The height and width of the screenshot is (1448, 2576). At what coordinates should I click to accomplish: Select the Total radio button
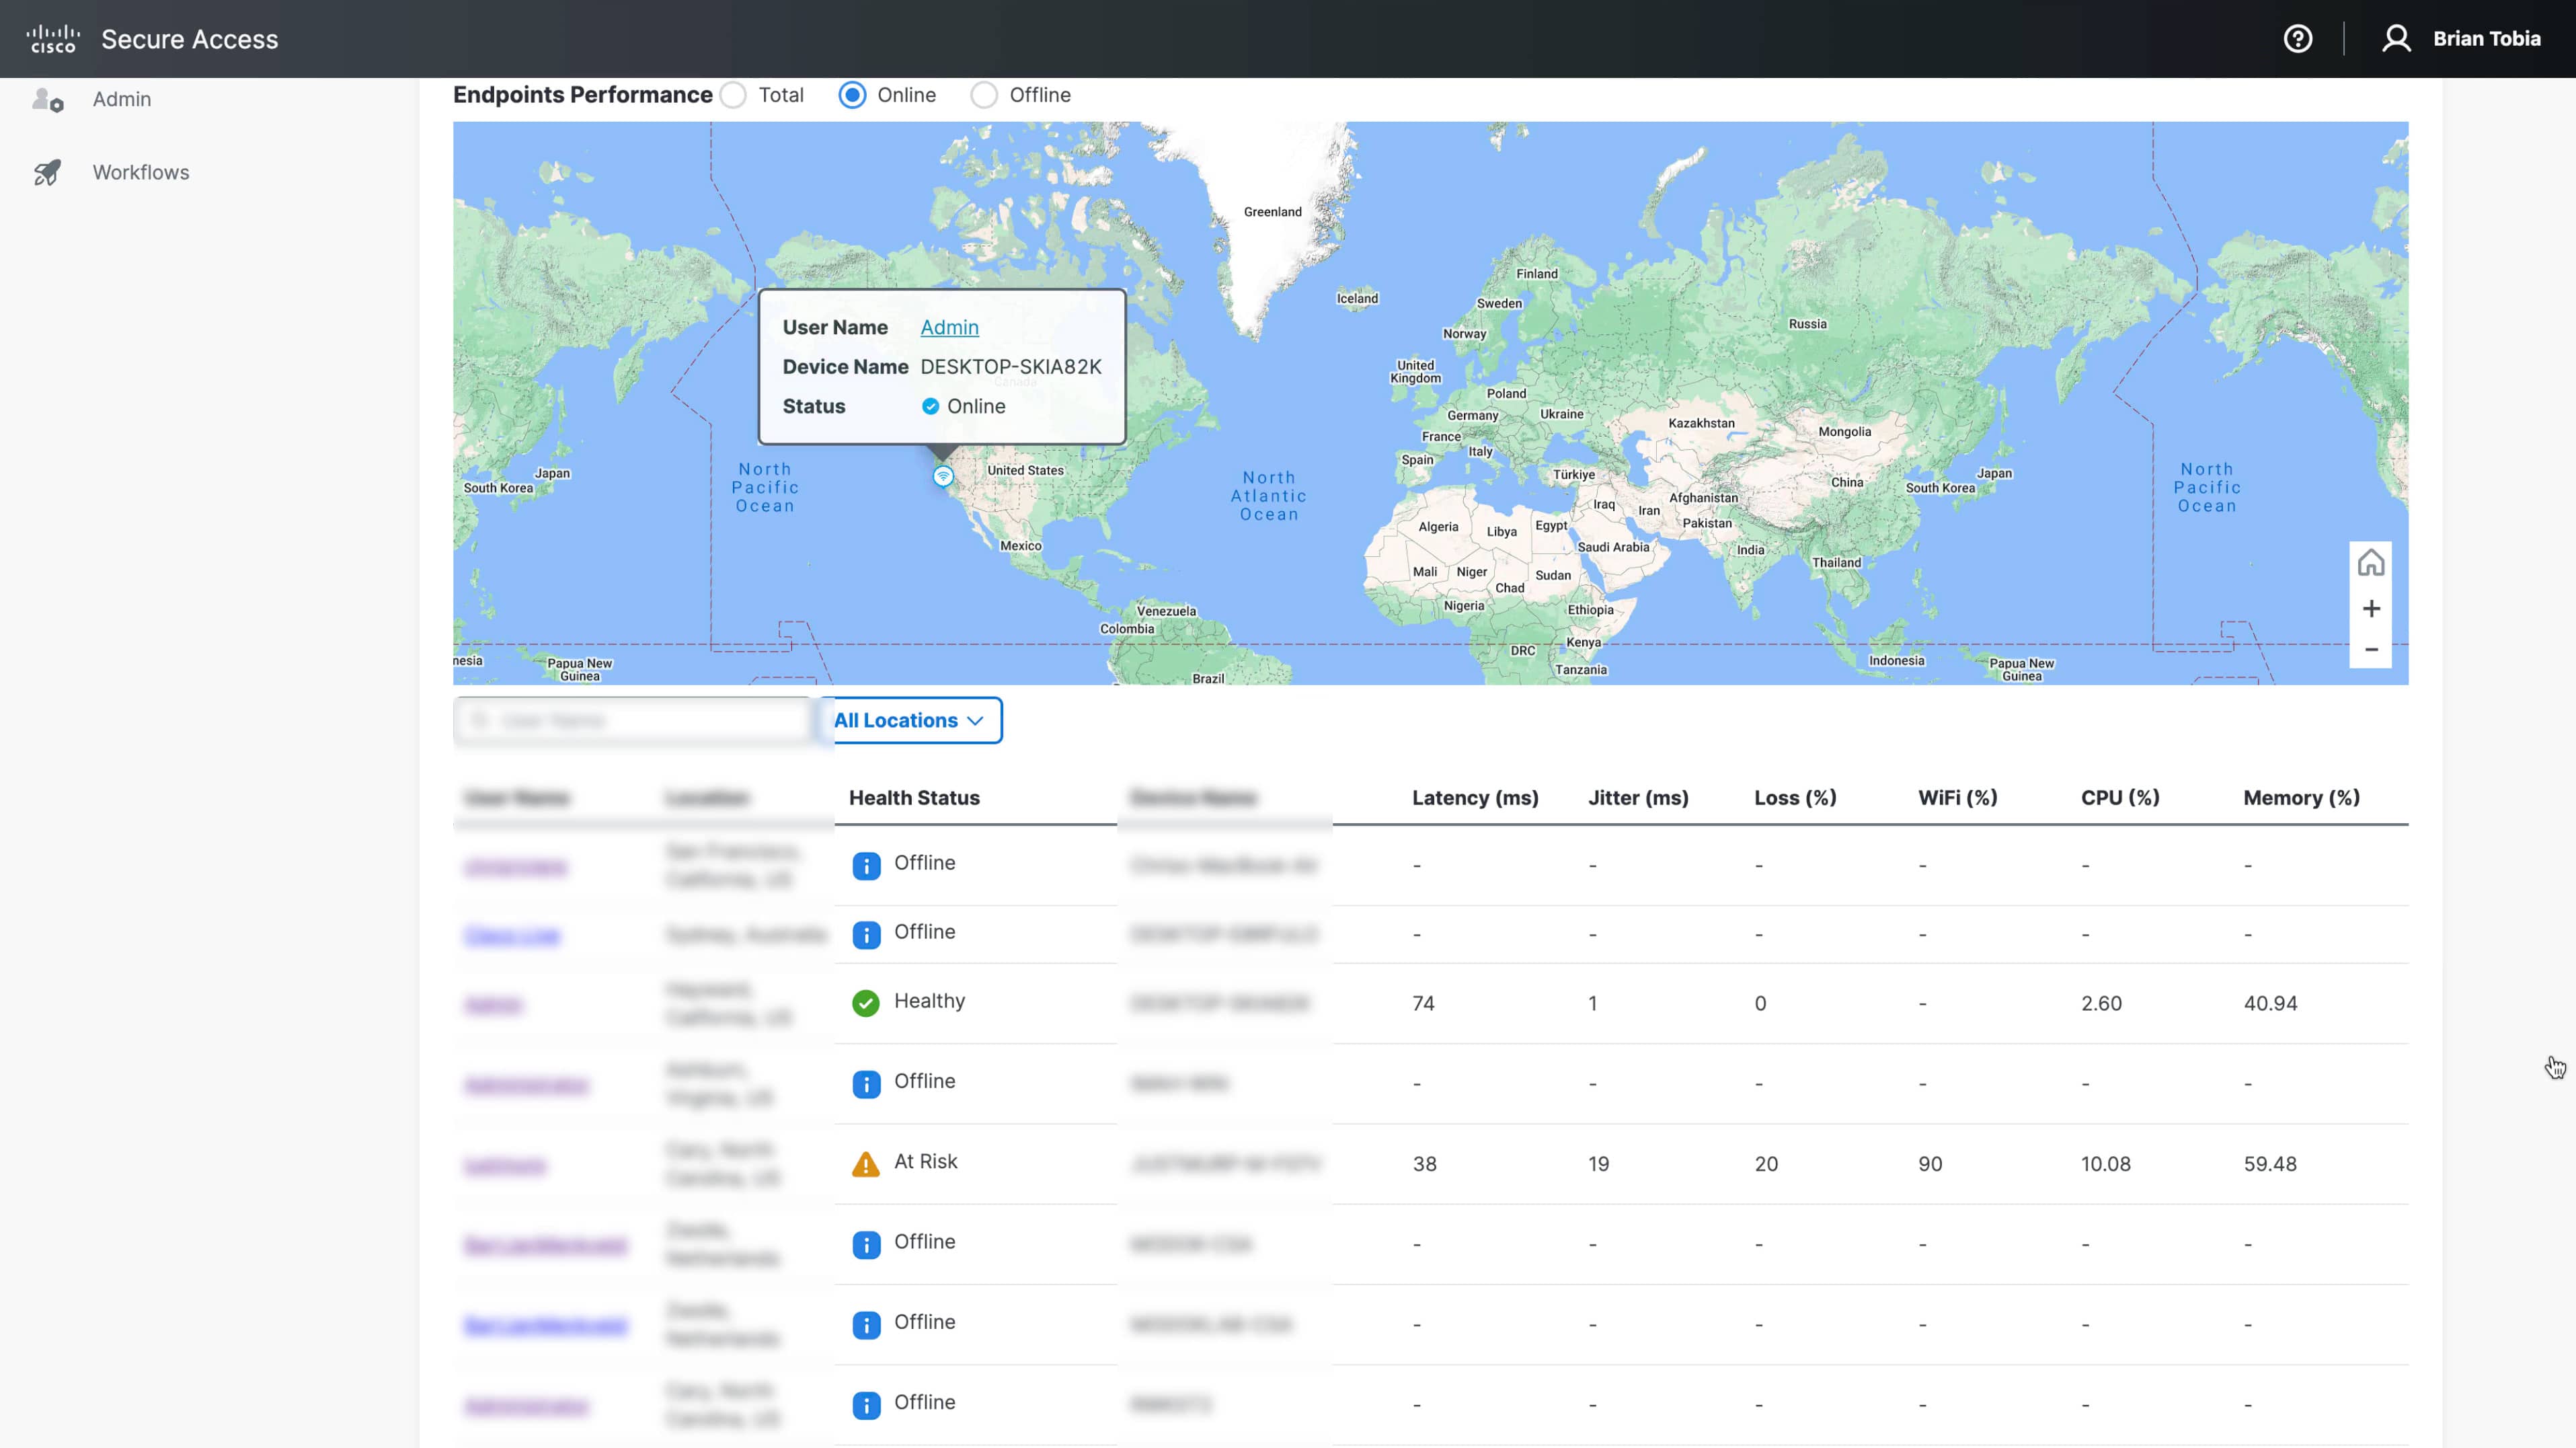click(733, 95)
